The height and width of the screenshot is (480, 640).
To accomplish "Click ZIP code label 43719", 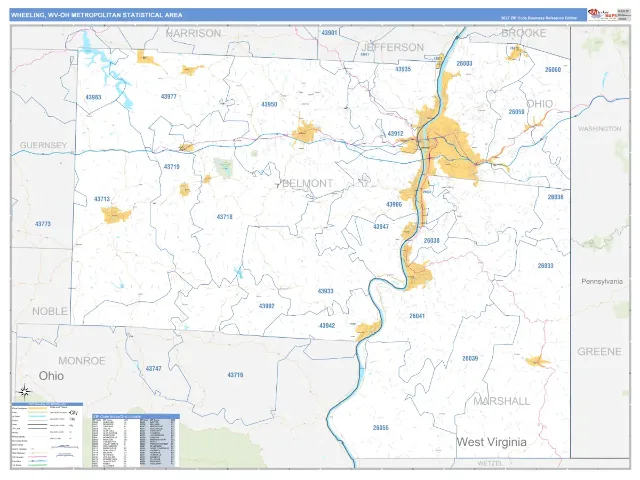I will click(172, 167).
